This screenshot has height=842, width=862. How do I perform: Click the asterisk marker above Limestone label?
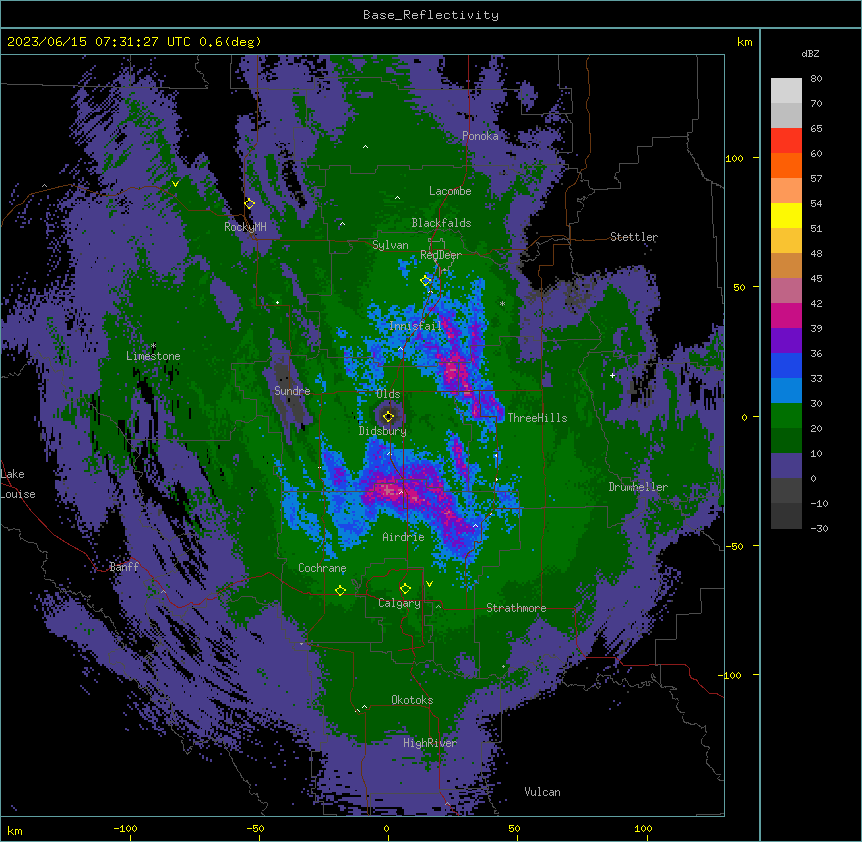click(x=153, y=346)
